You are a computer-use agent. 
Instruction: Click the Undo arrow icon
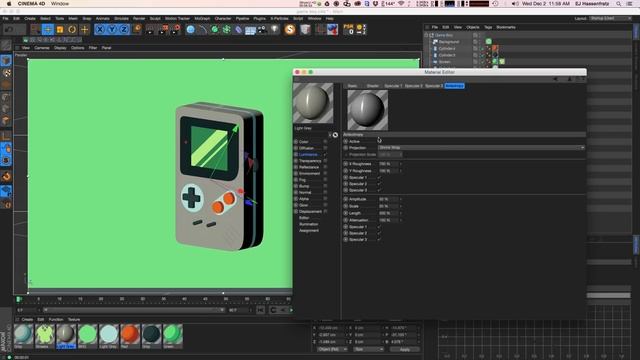click(x=9, y=29)
